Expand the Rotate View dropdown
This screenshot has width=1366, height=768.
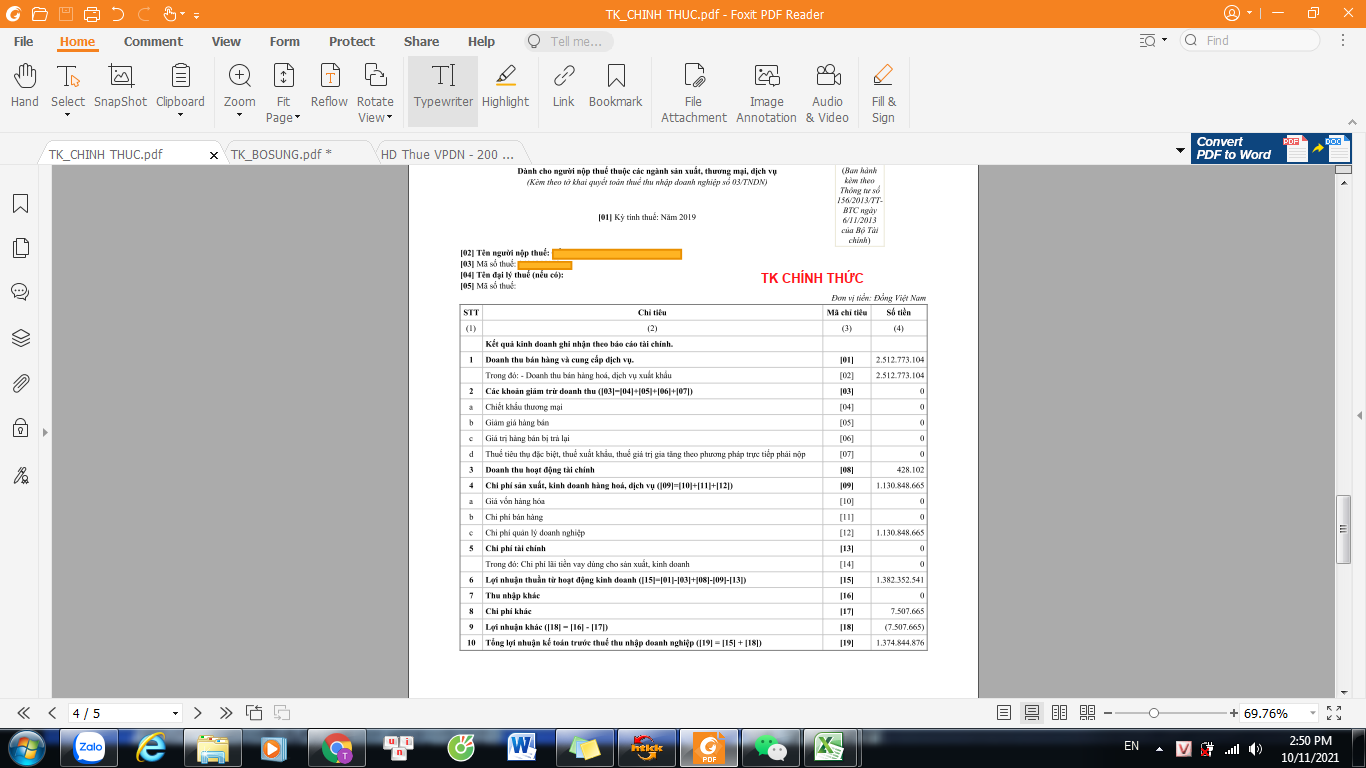click(x=375, y=117)
